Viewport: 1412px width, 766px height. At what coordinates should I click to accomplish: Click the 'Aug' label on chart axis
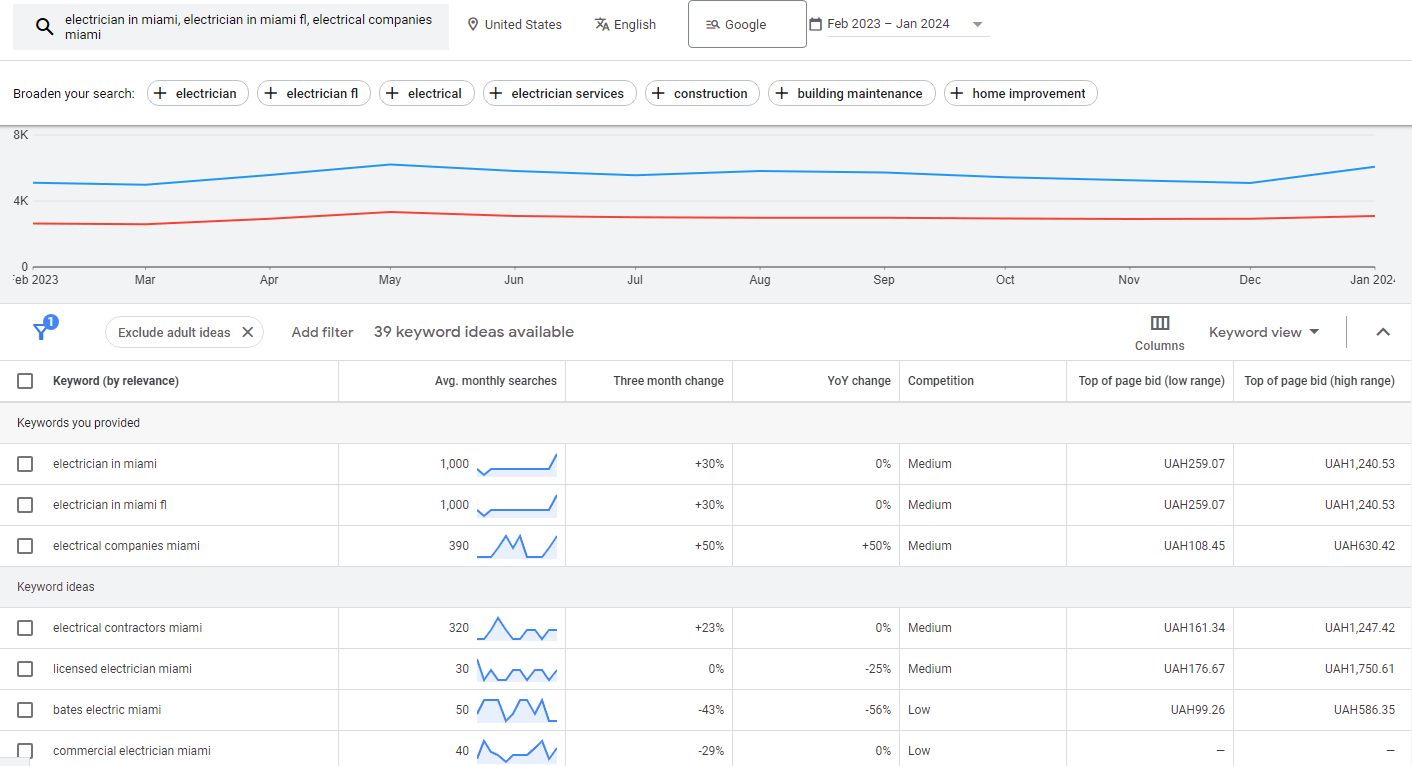coord(760,280)
